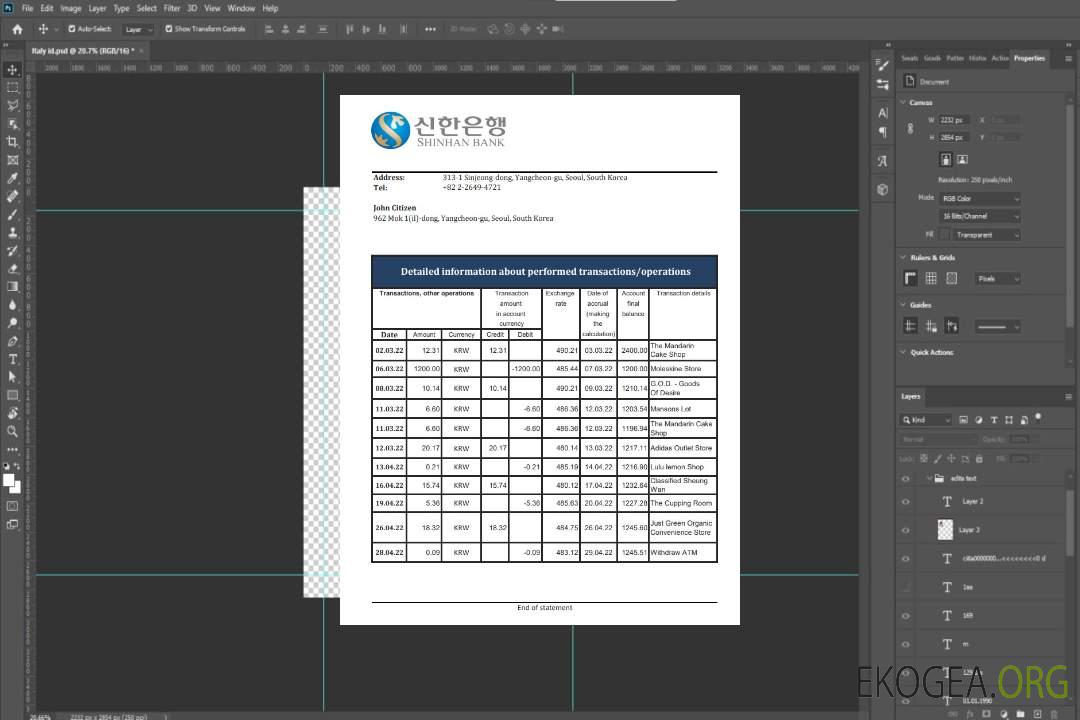The image size is (1080, 720).
Task: Switch to the Actions panel tab
Action: tap(1000, 58)
